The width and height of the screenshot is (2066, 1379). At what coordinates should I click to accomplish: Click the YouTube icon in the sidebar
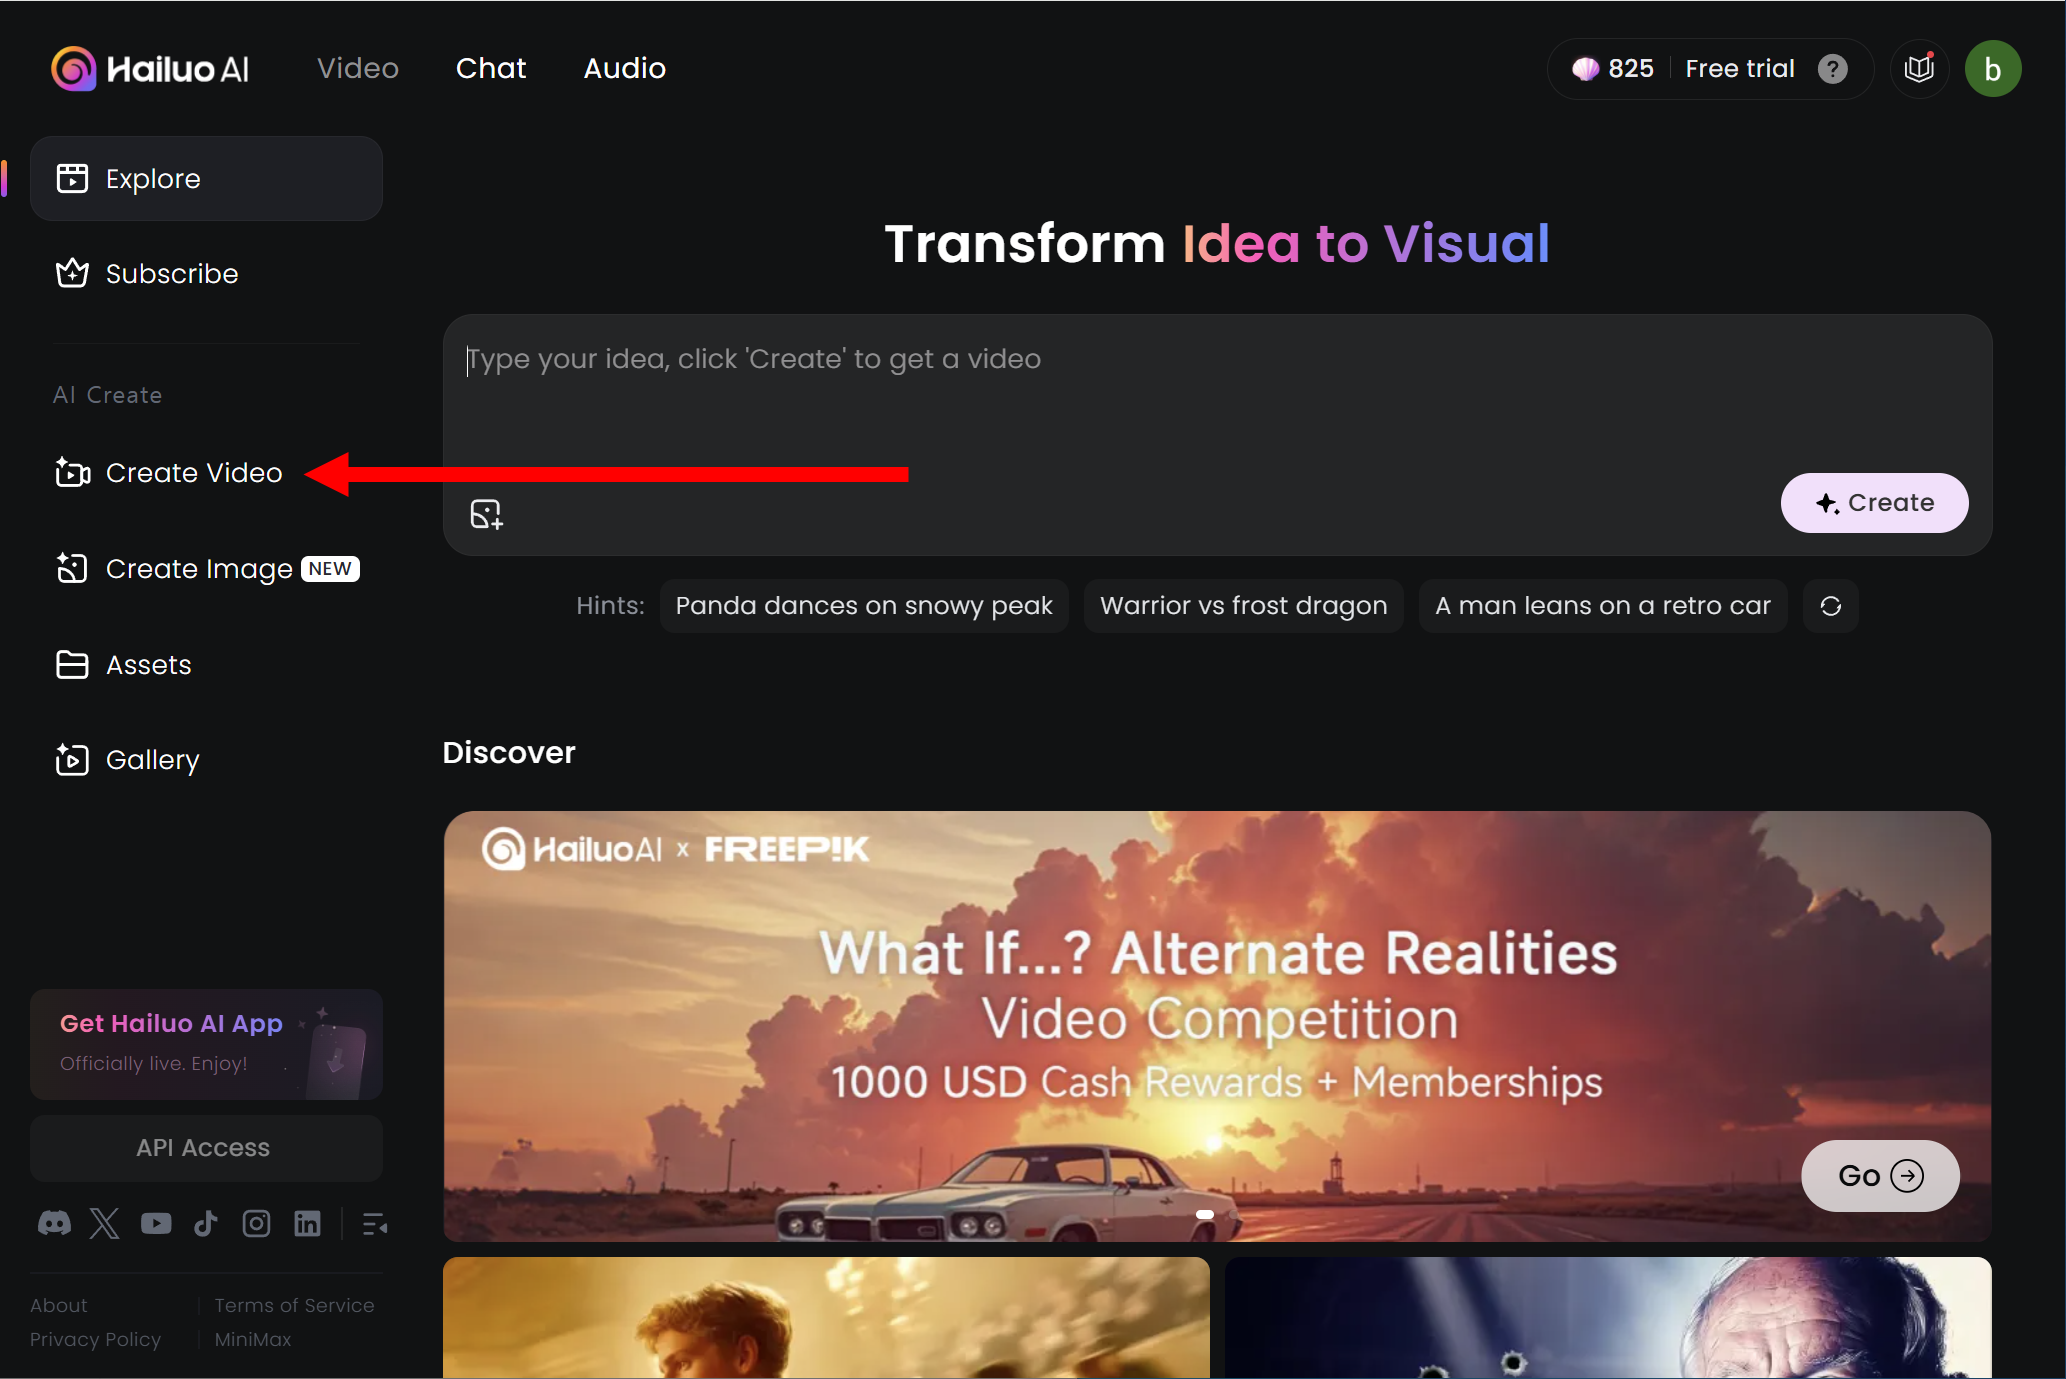point(156,1223)
